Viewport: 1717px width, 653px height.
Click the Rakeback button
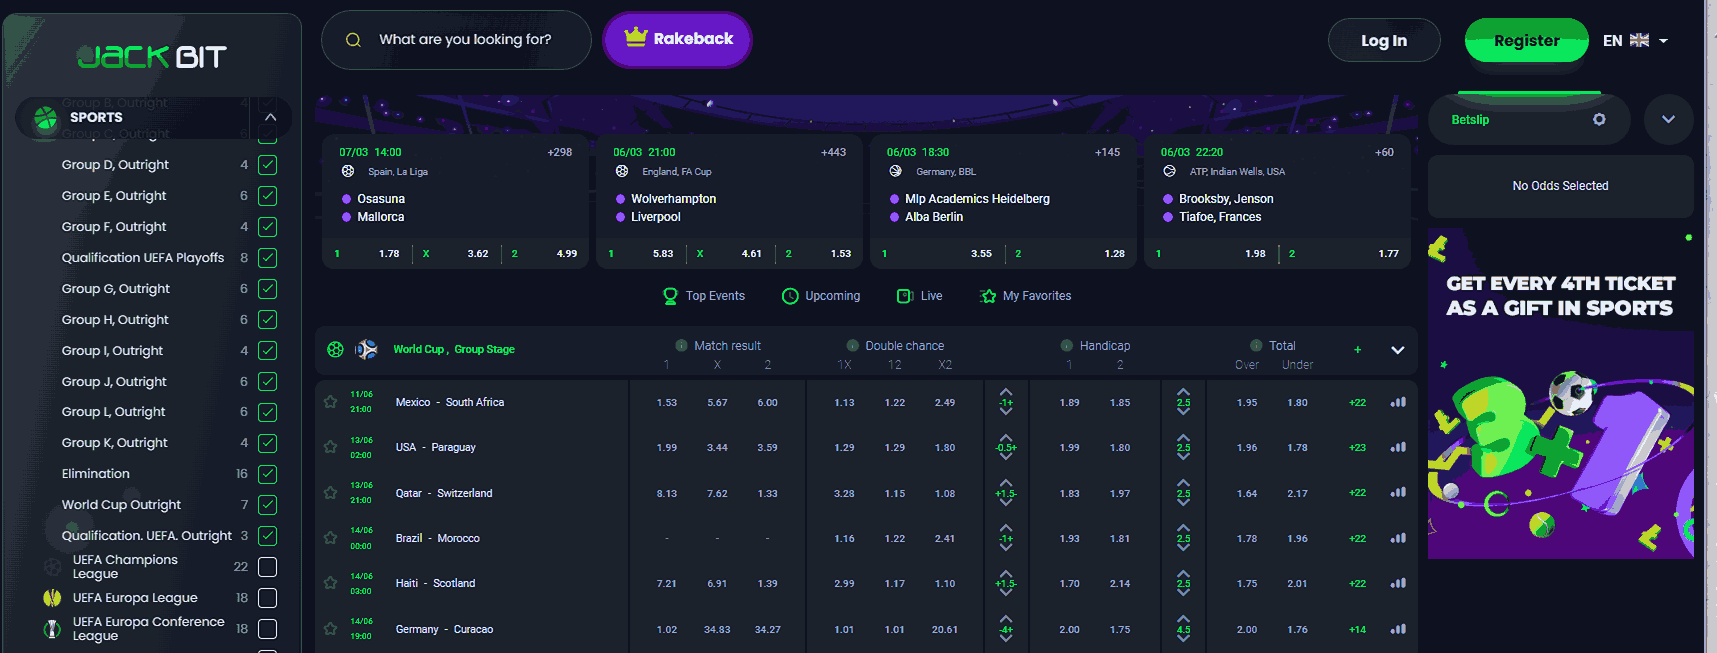tap(677, 39)
